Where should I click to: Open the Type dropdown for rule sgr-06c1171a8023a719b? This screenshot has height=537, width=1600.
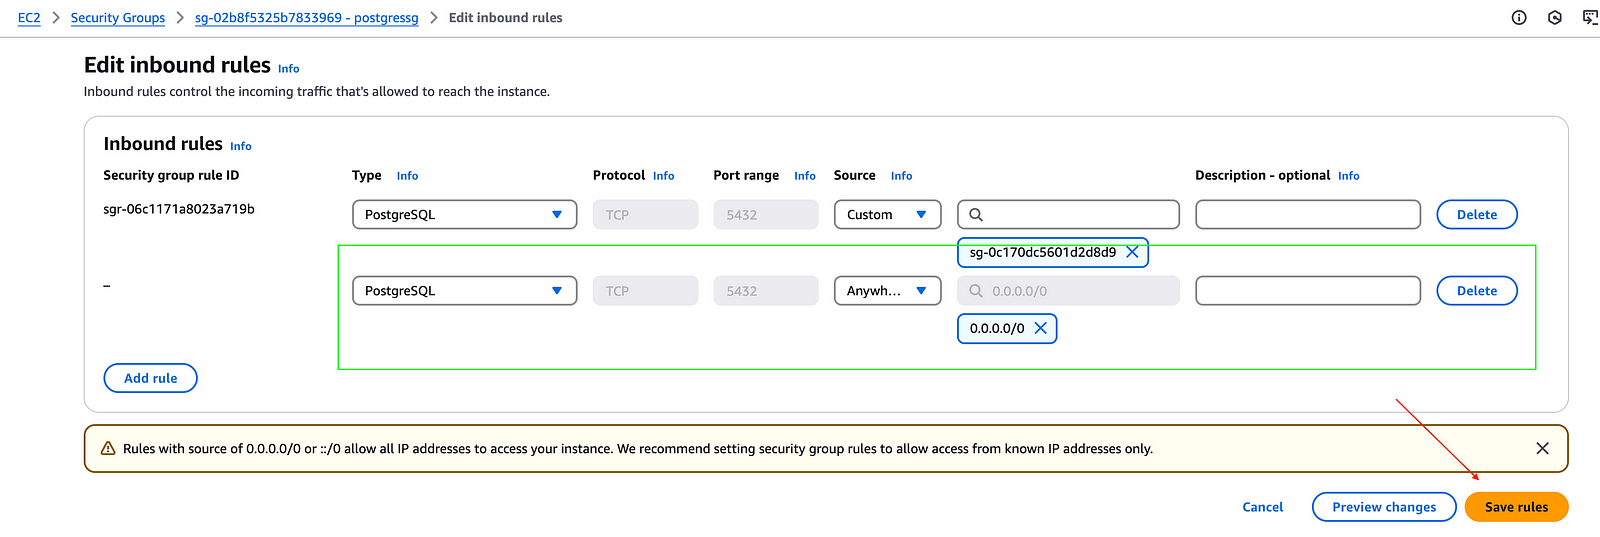pyautogui.click(x=464, y=215)
